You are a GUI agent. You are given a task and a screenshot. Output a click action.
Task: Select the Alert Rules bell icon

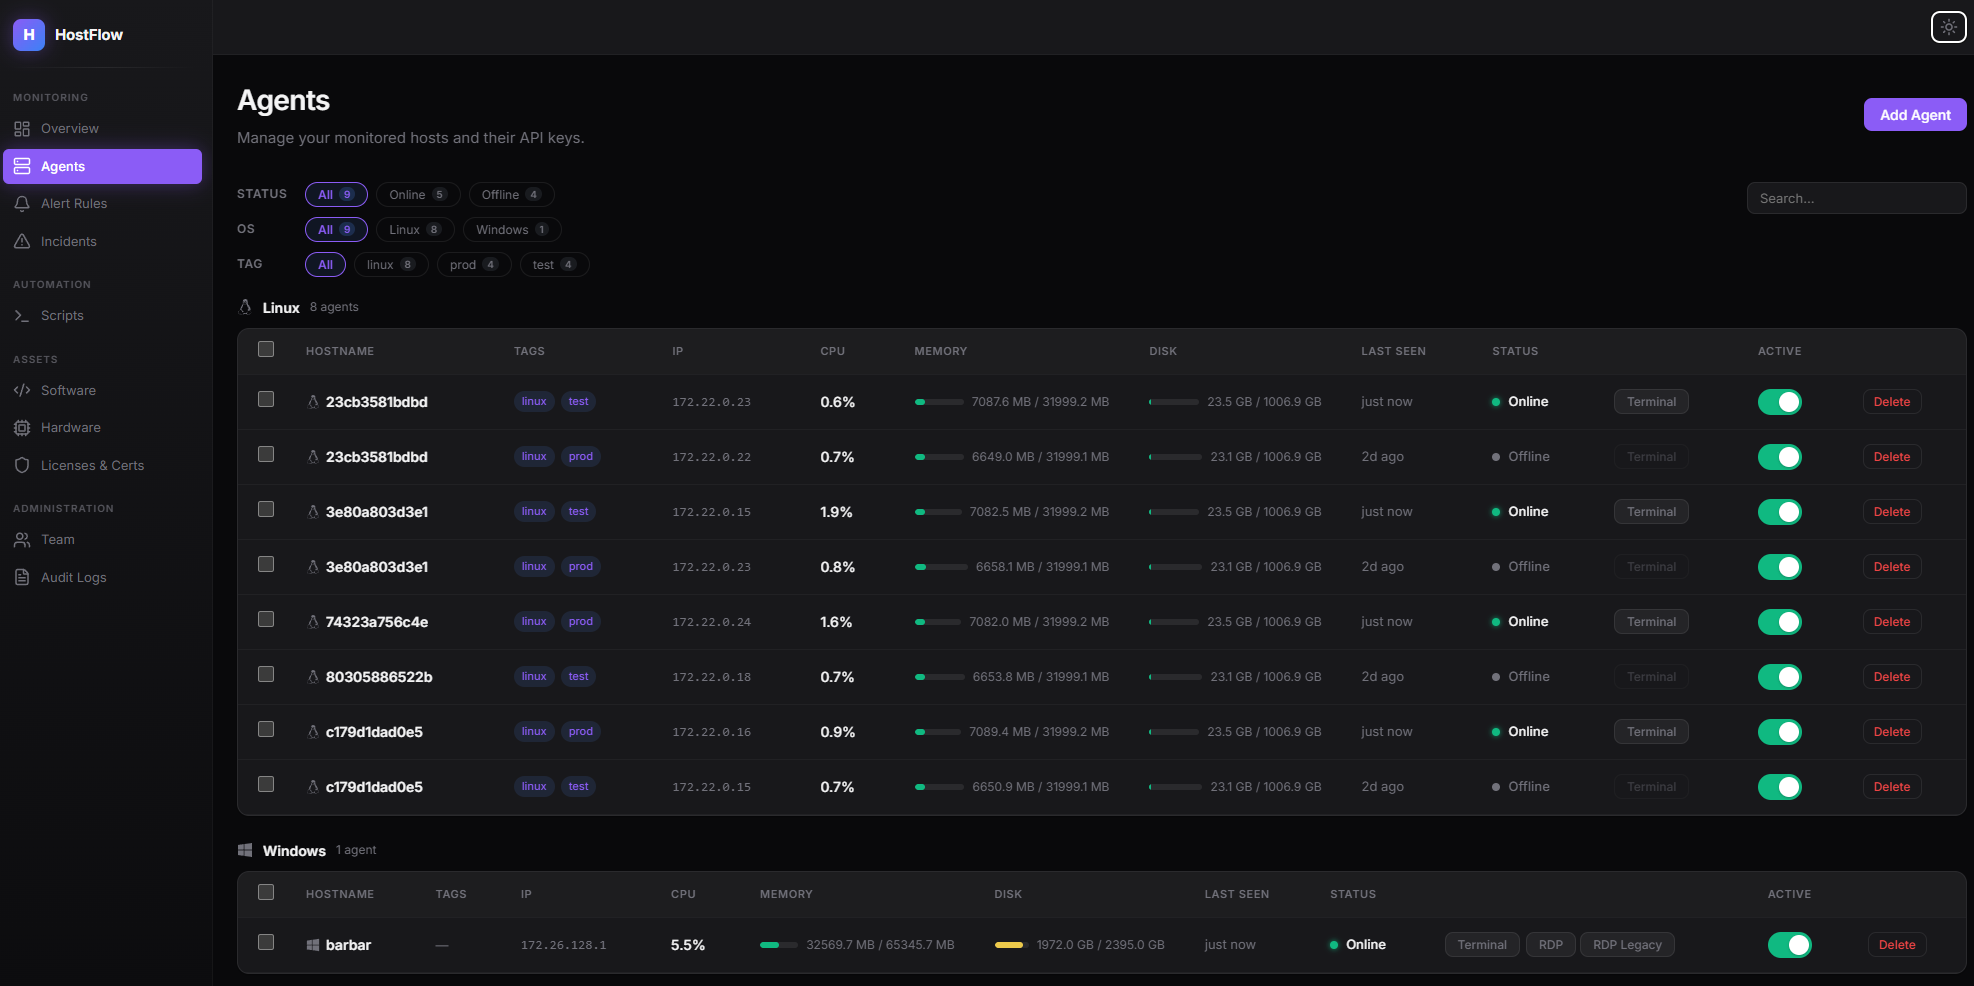[23, 203]
